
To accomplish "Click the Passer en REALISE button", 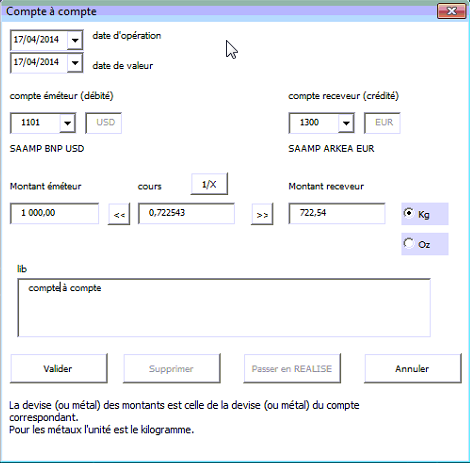I will (292, 368).
